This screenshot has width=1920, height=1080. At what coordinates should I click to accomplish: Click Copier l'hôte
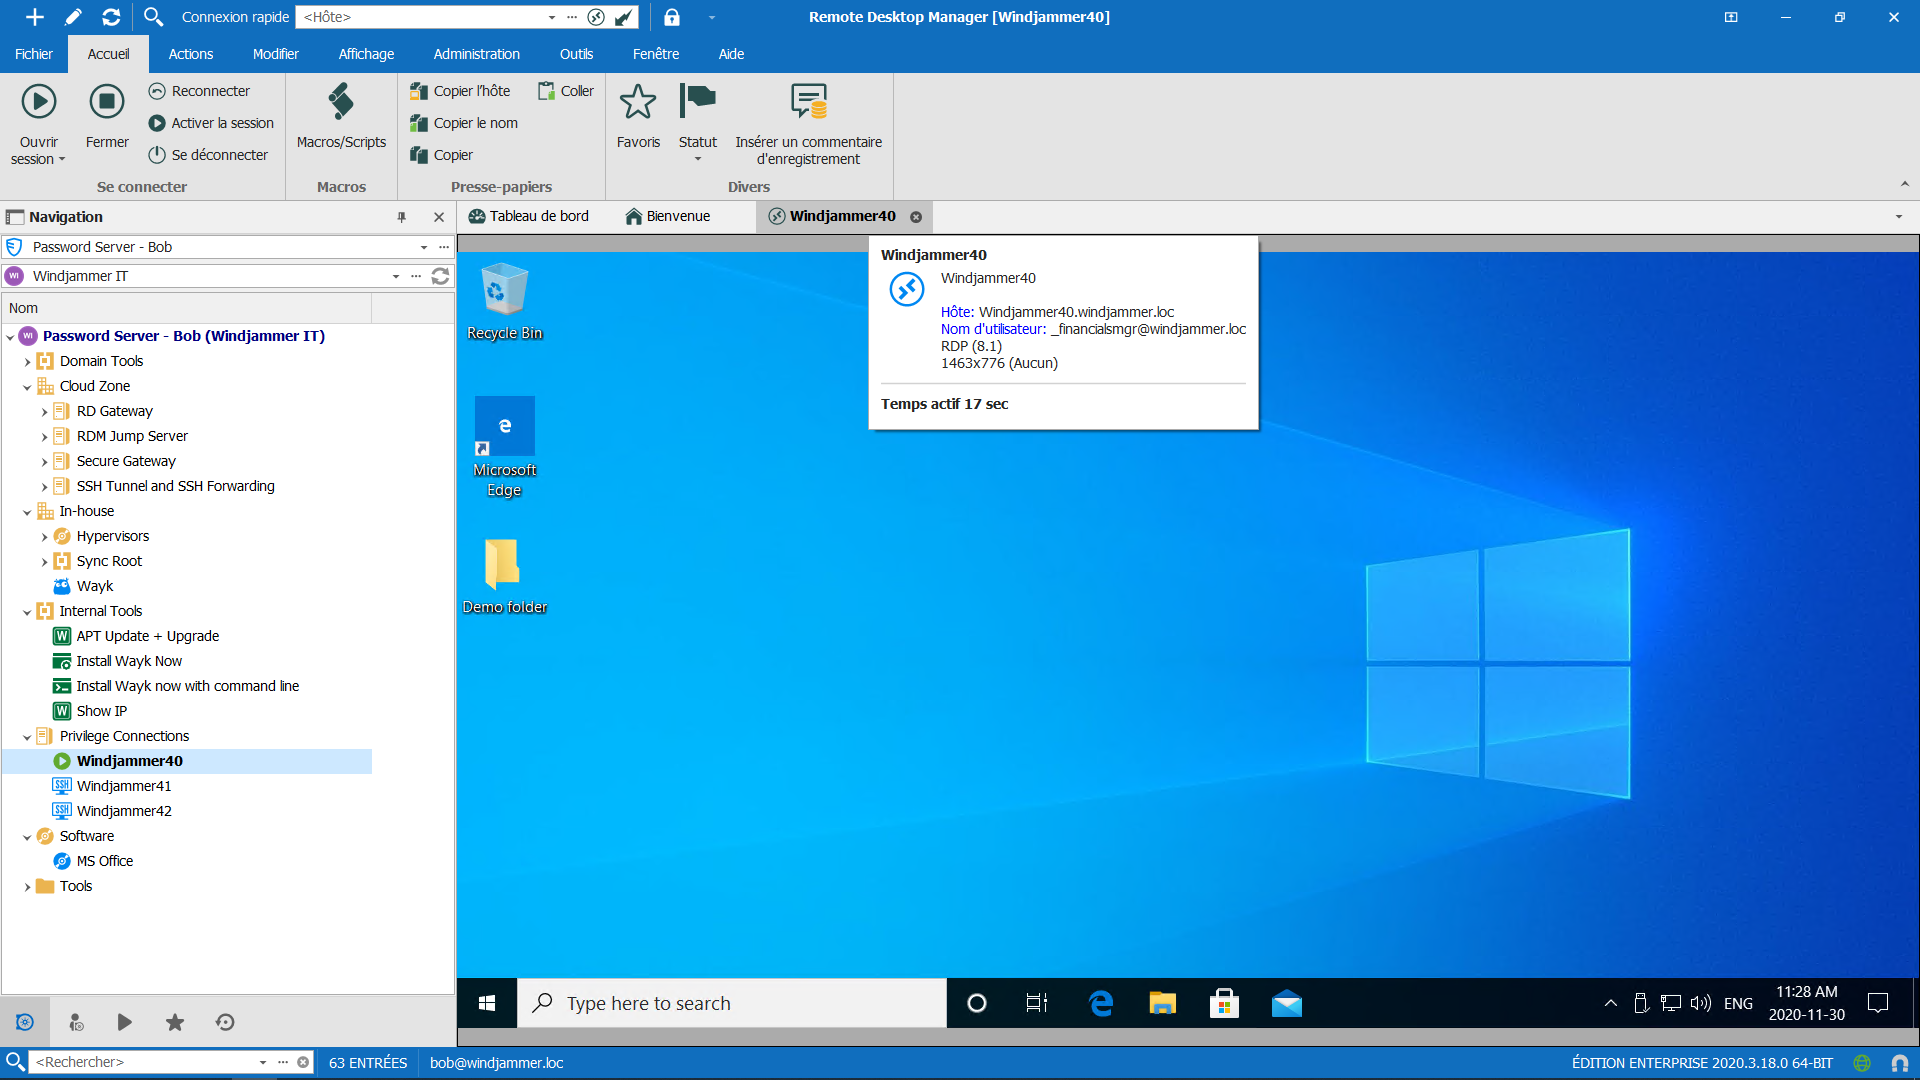click(460, 91)
